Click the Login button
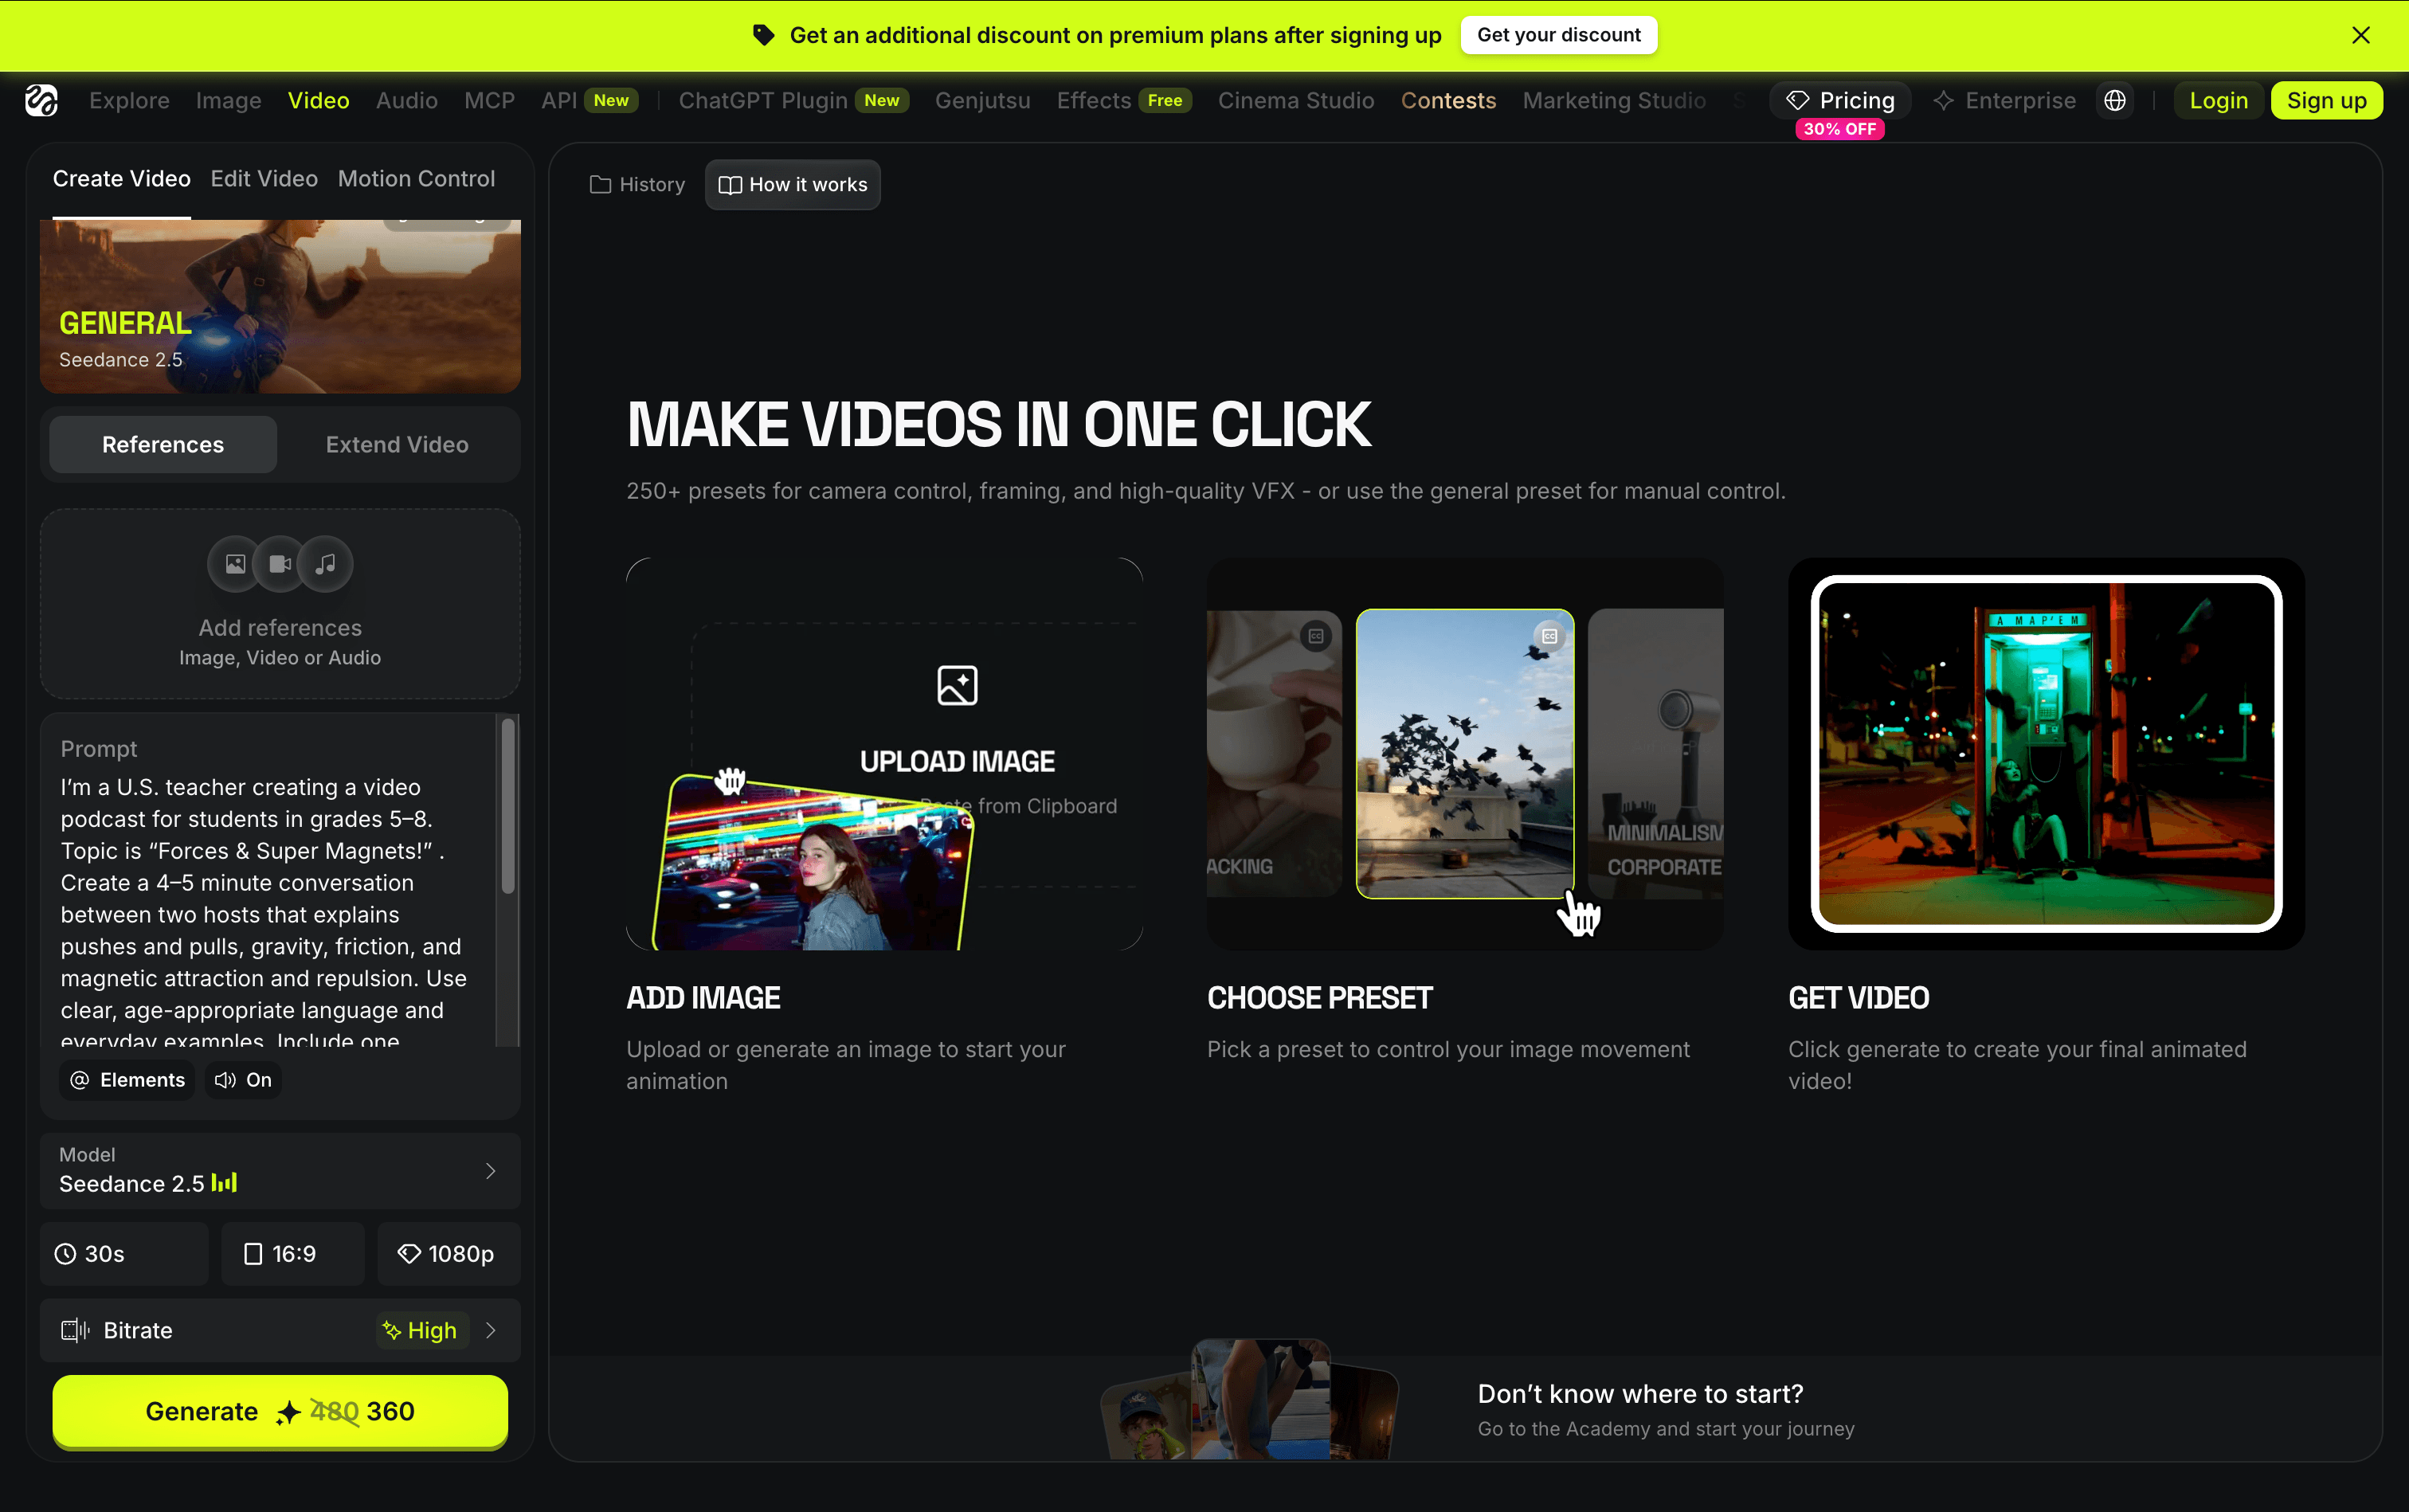2409x1512 pixels. [2219, 100]
